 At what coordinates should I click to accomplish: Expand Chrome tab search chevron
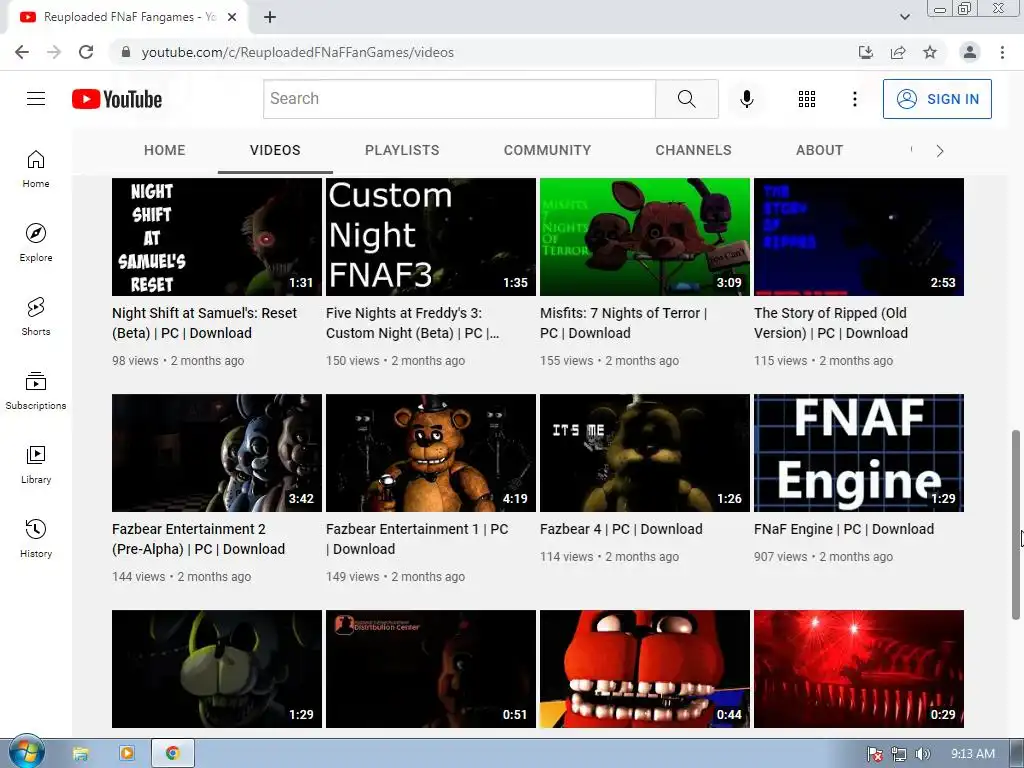click(904, 17)
